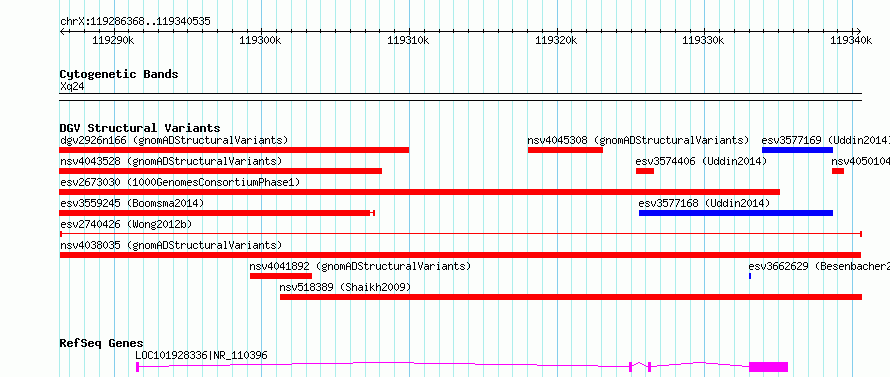890x377 pixels.
Task: Click the 119320k ruler tick label
Action: 556,41
